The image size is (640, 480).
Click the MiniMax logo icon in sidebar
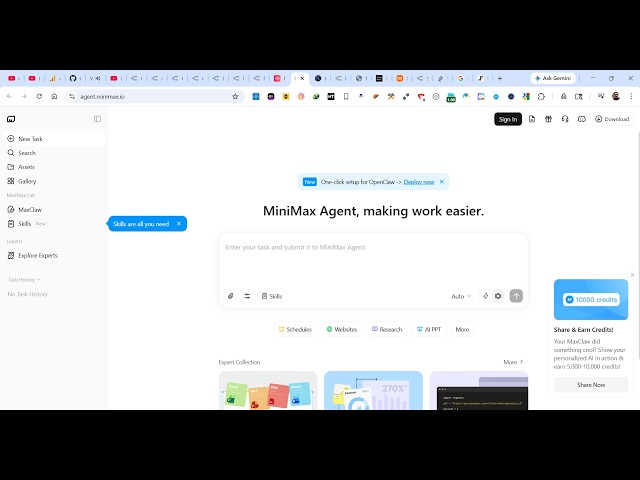tap(11, 119)
